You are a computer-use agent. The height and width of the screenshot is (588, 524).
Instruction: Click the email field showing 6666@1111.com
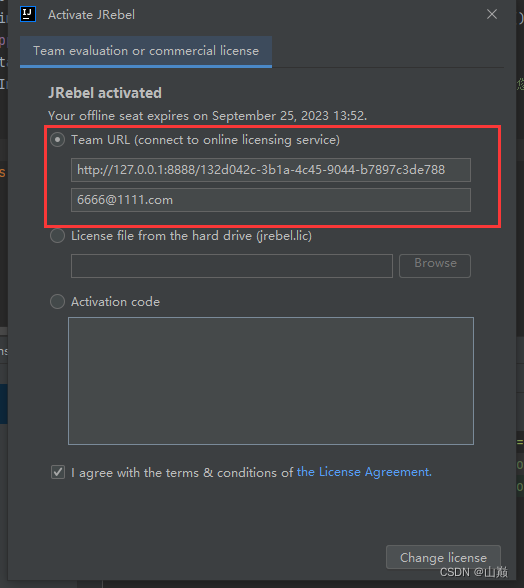[x=271, y=200]
